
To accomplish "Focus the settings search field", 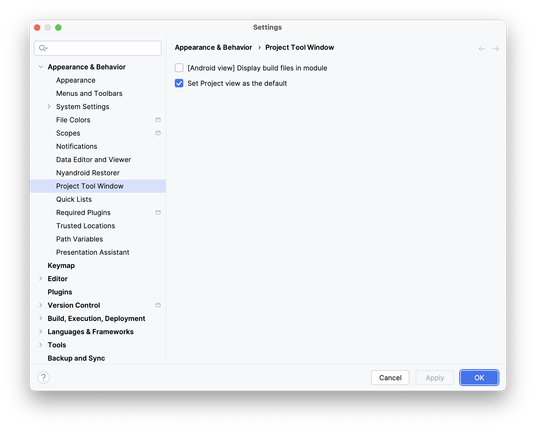I will [98, 48].
